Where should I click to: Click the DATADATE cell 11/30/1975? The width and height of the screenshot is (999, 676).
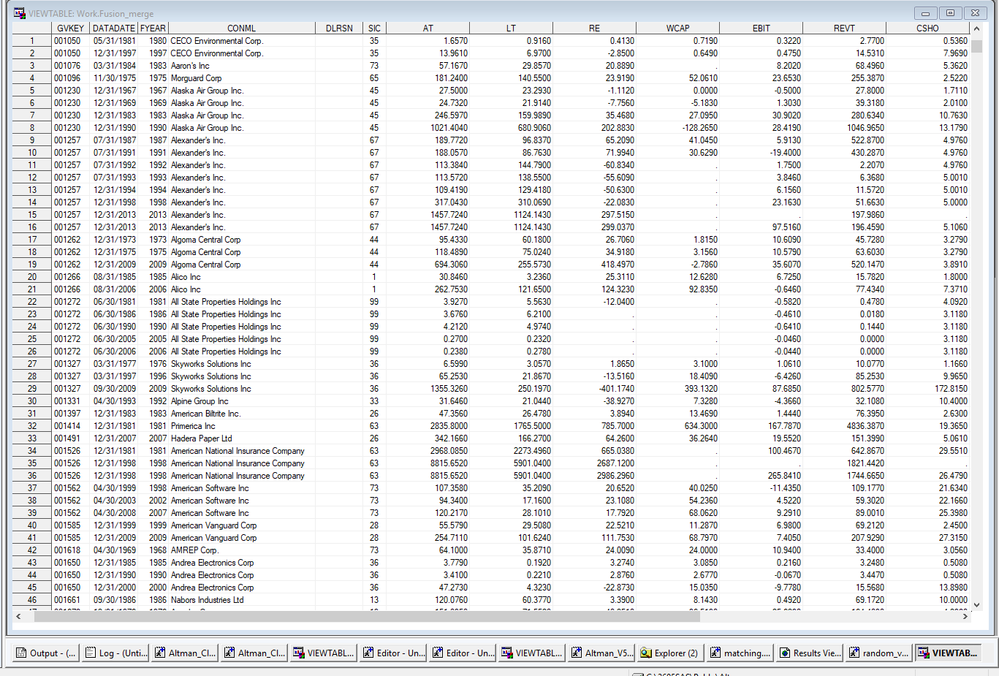113,78
